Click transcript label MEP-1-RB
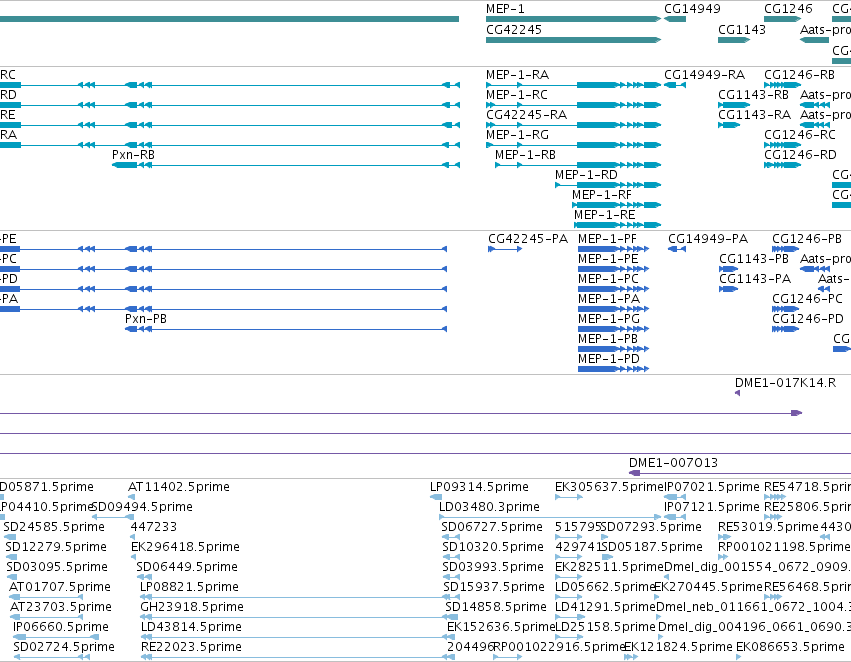The height and width of the screenshot is (662, 851). point(525,155)
